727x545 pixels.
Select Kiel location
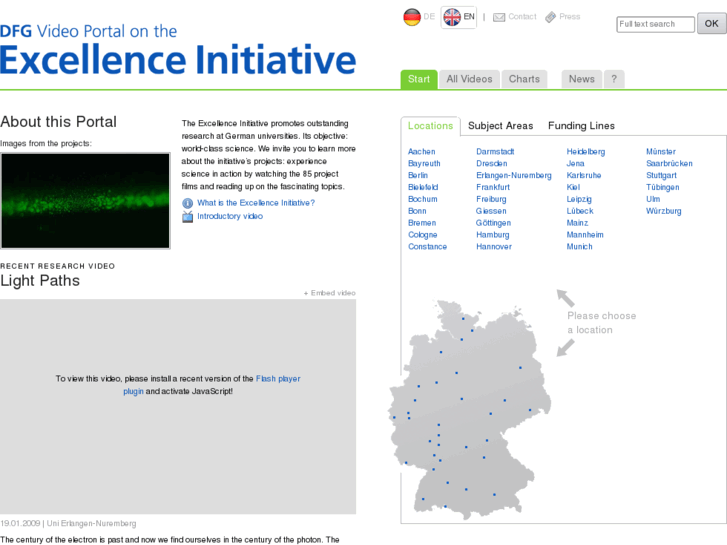point(573,187)
